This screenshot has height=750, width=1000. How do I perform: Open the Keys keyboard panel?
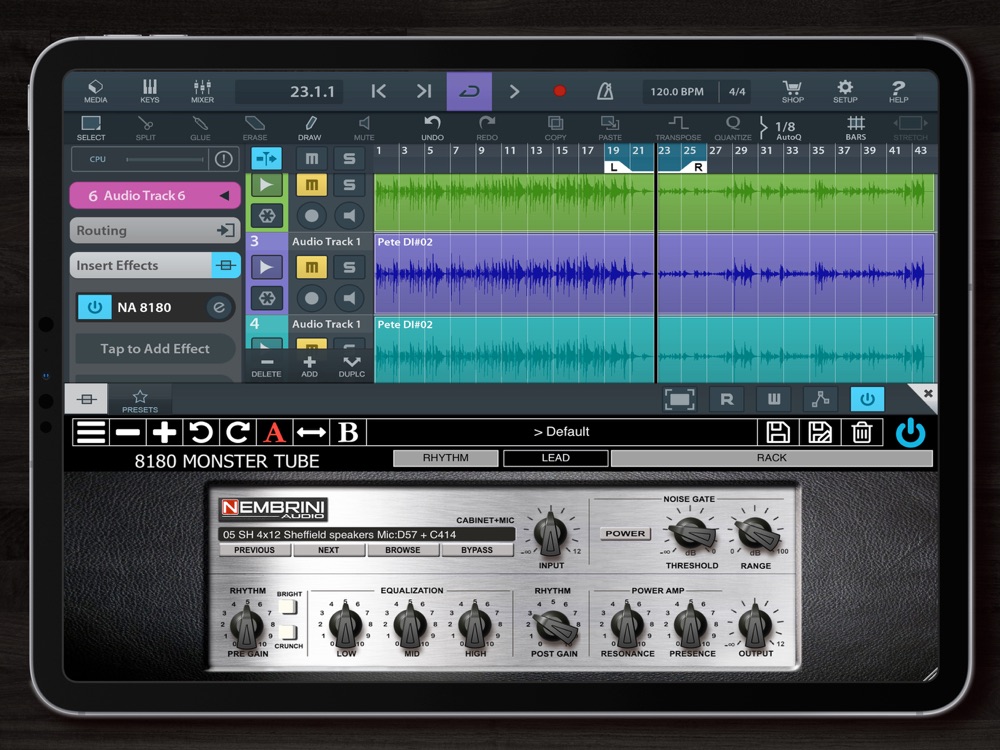click(150, 91)
